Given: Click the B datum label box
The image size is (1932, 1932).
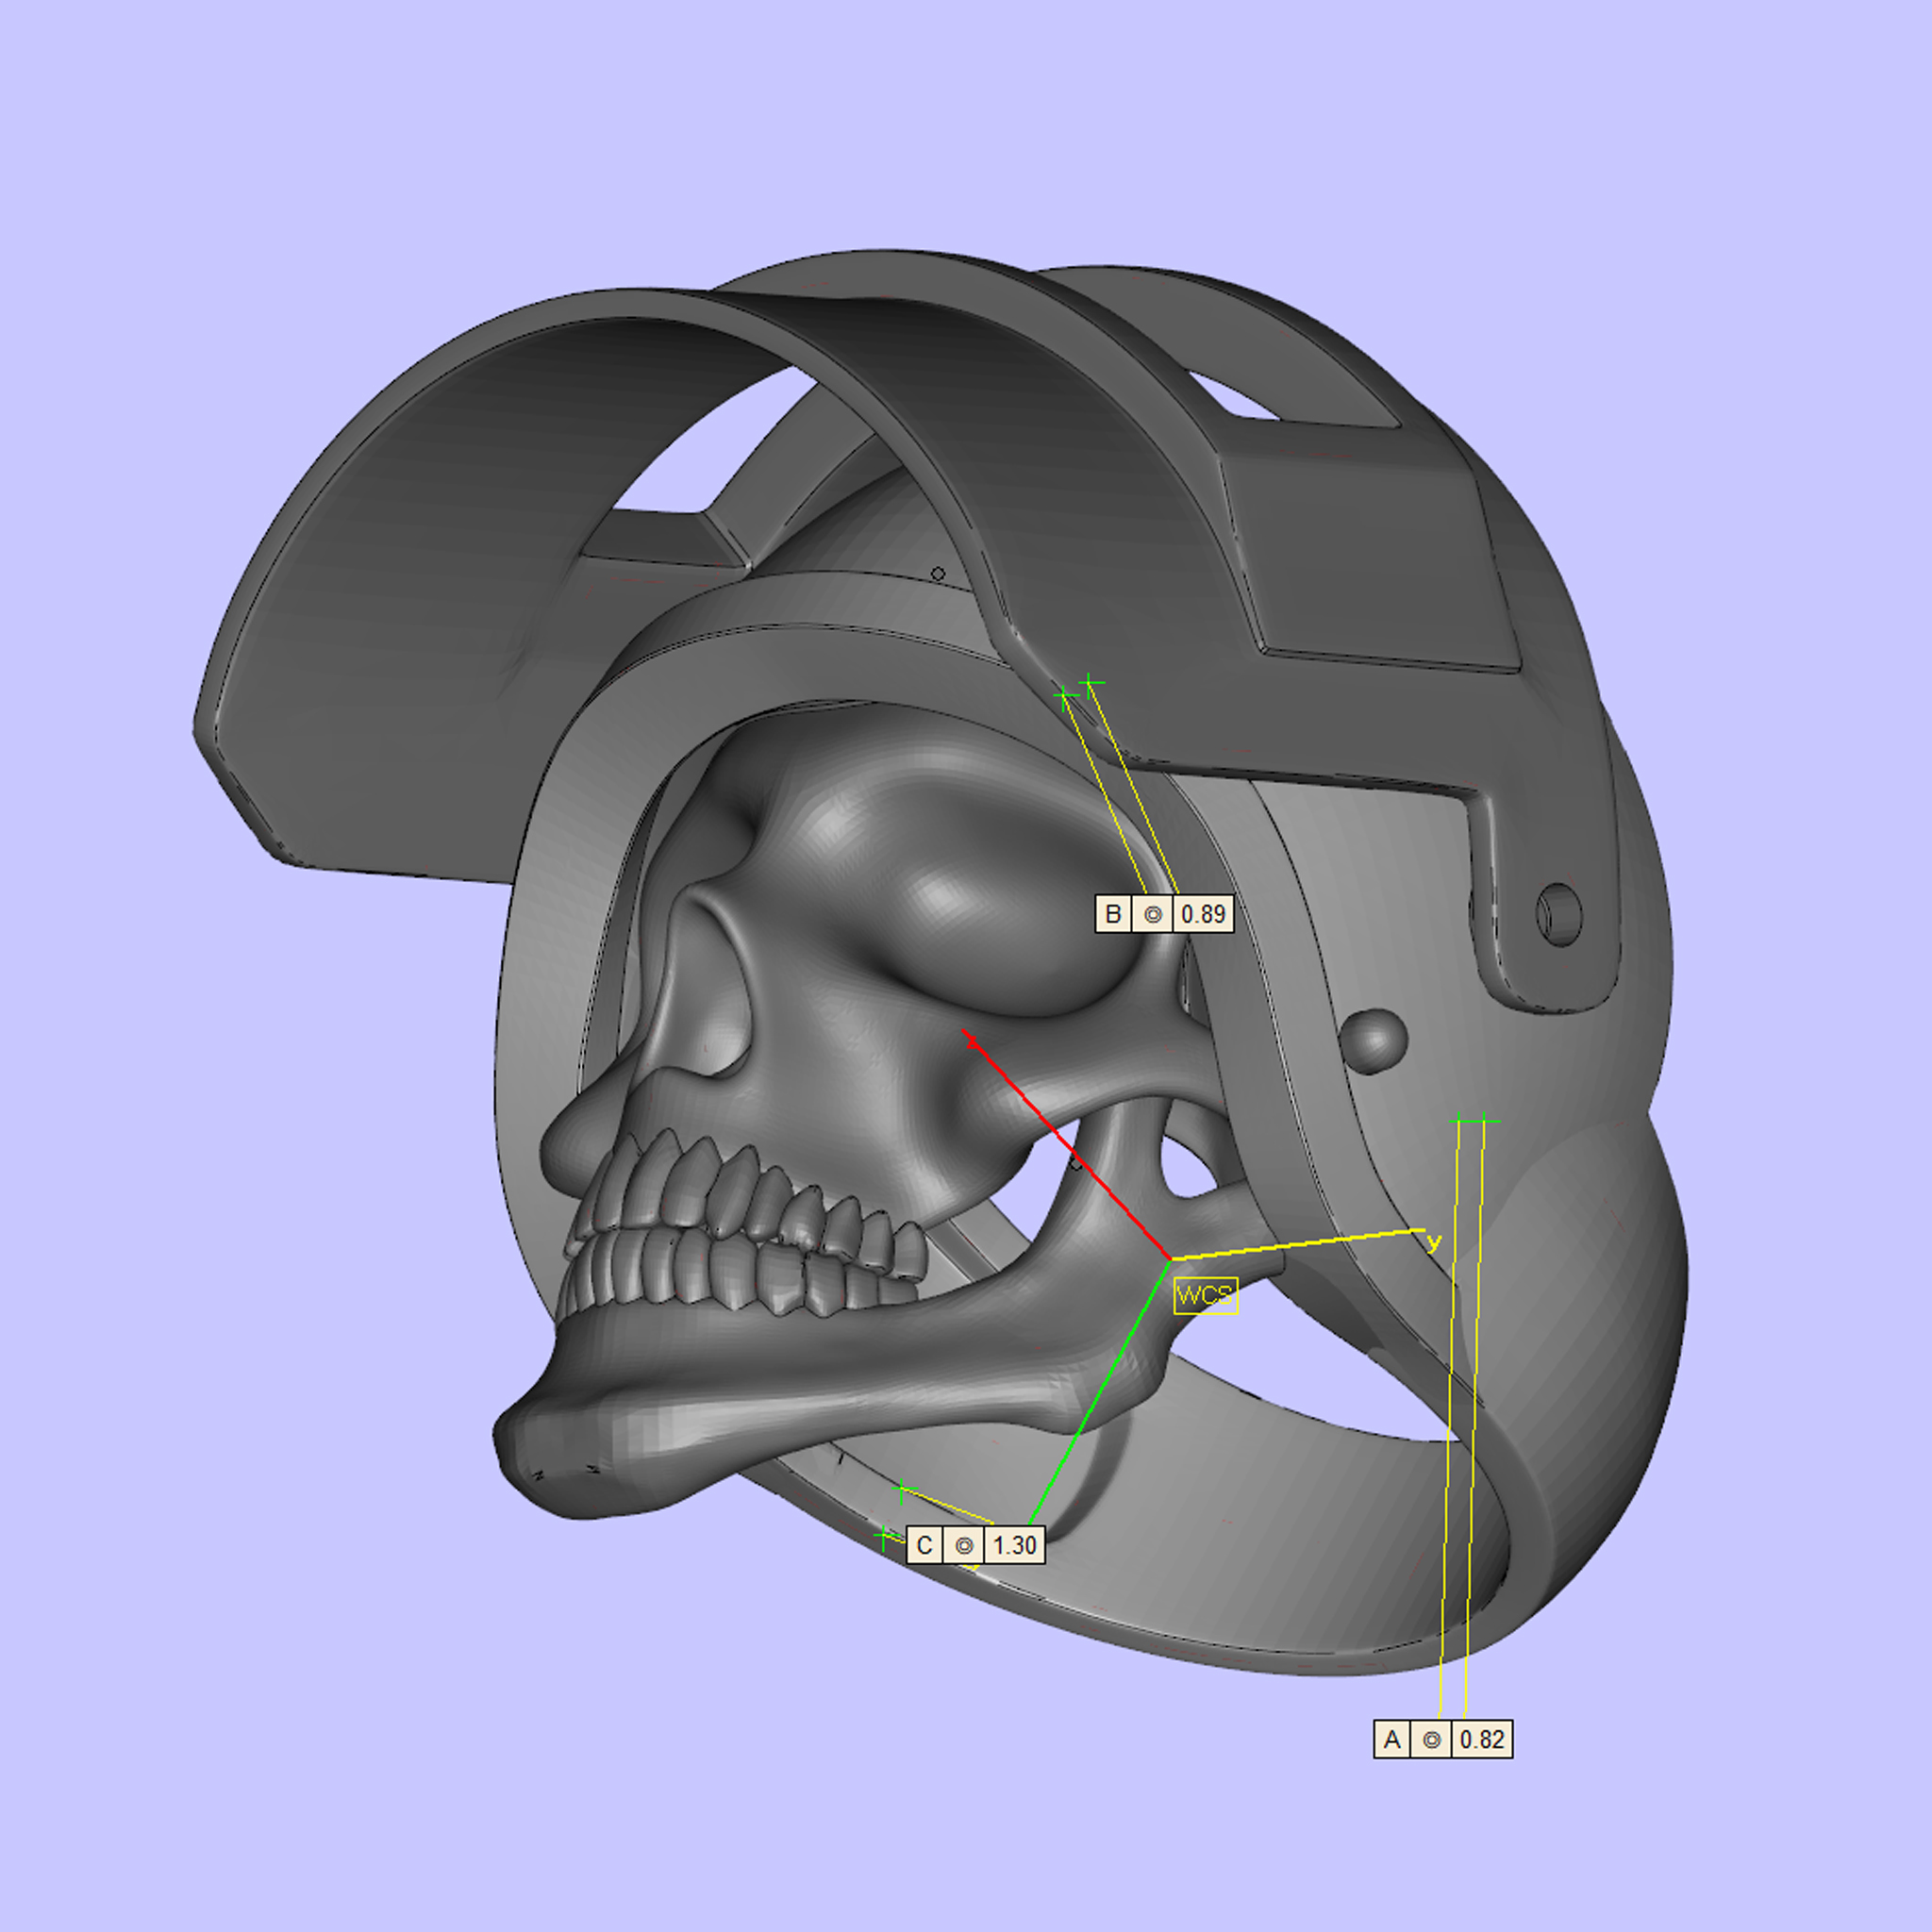Looking at the screenshot, I should pyautogui.click(x=1113, y=914).
